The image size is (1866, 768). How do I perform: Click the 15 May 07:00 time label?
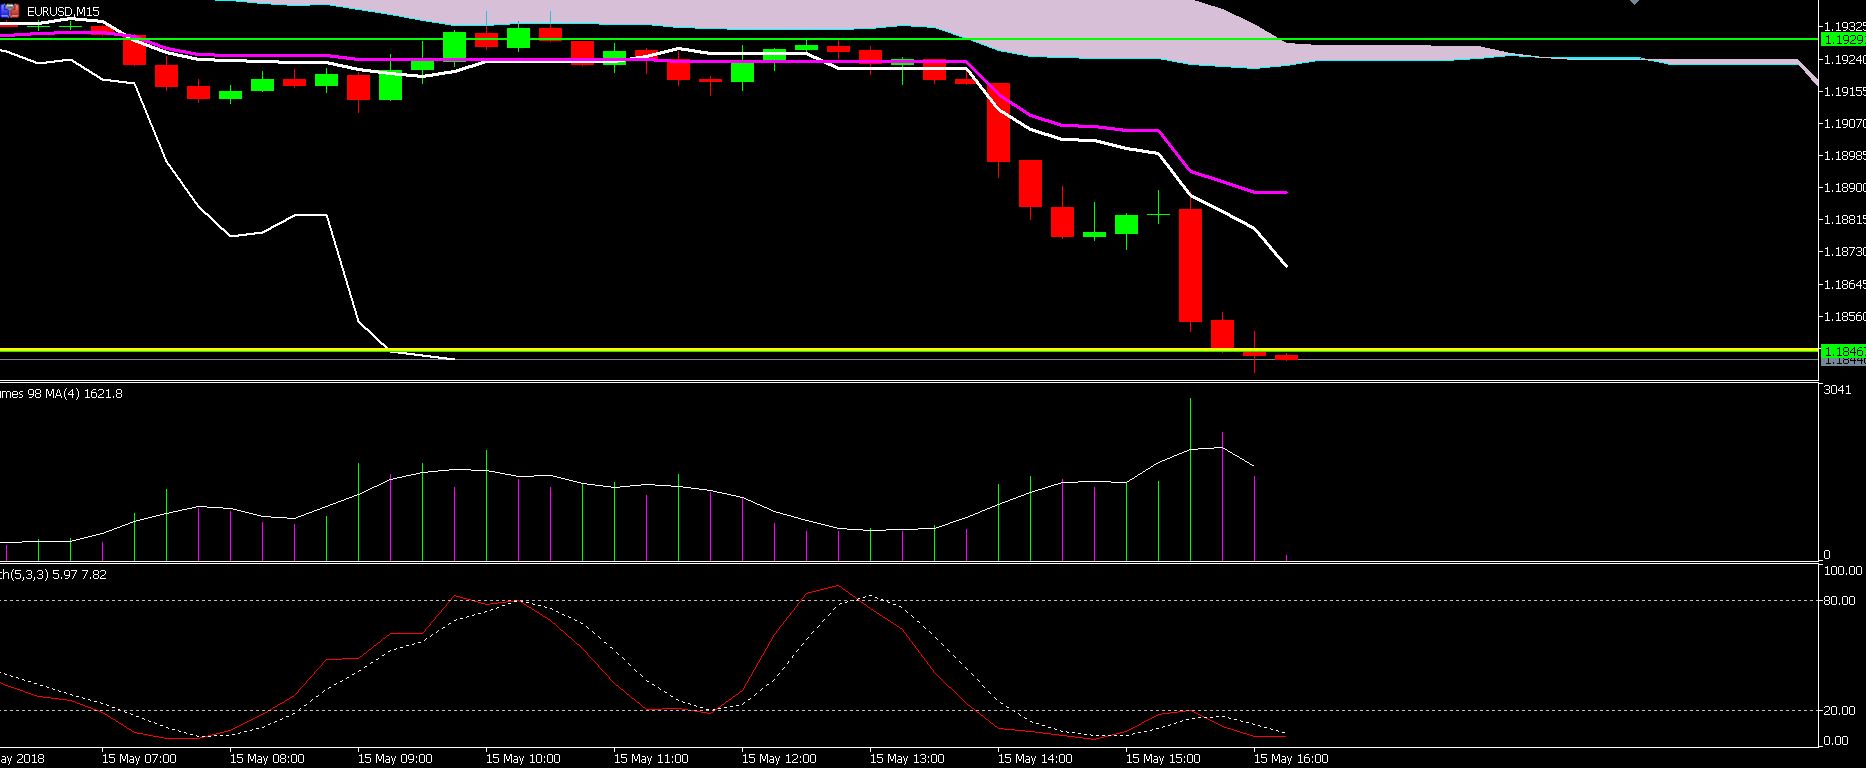pyautogui.click(x=139, y=759)
